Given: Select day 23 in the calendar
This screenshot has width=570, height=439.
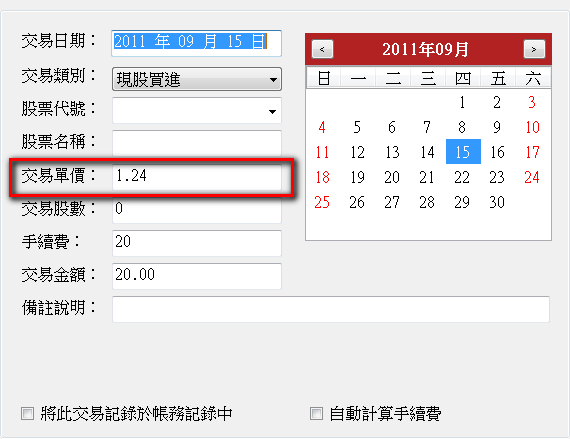Looking at the screenshot, I should 497,177.
